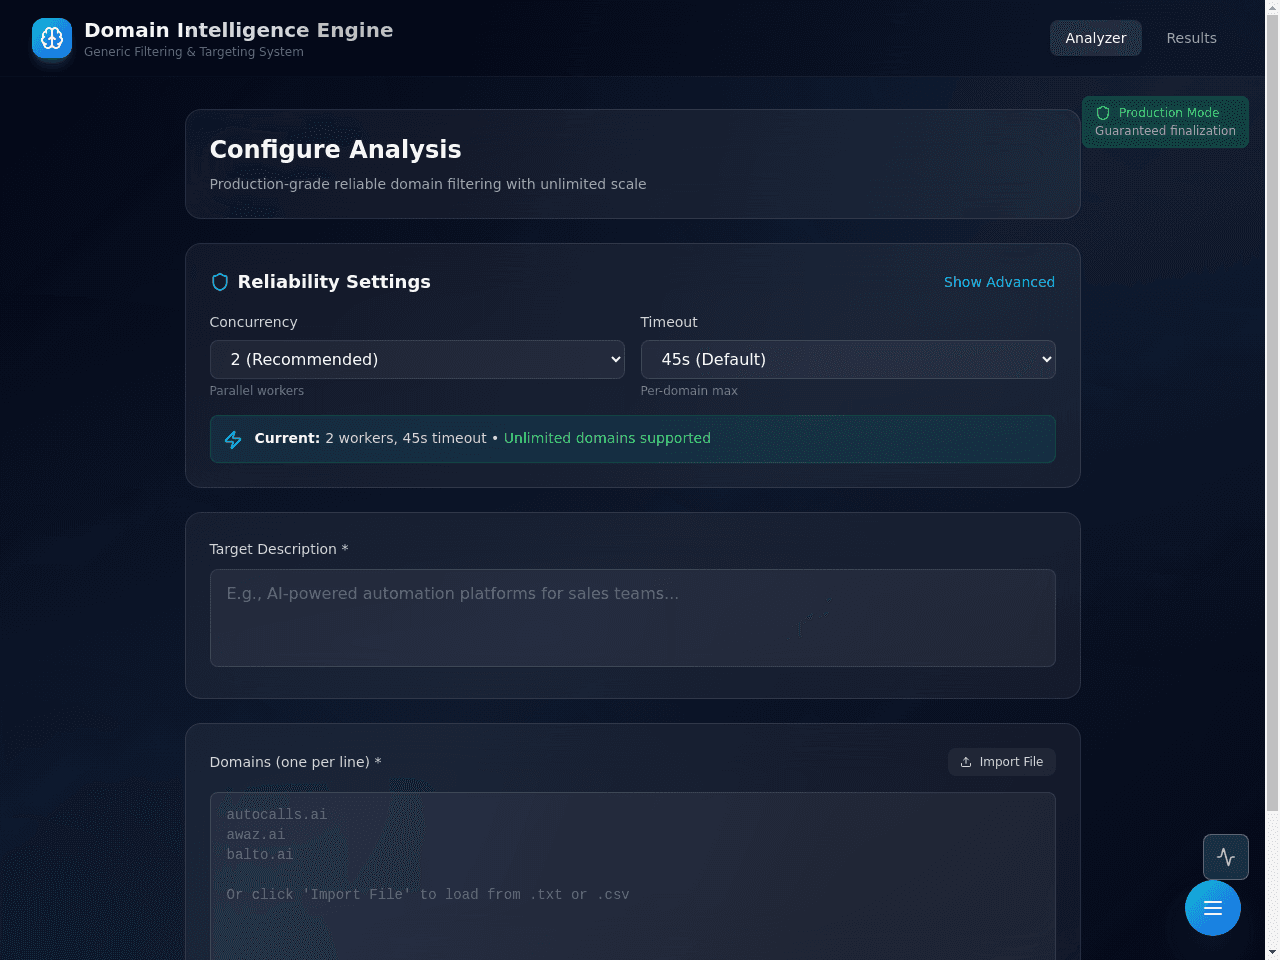1280x960 pixels.
Task: Click the Domain Intelligence Engine title
Action: tap(239, 30)
